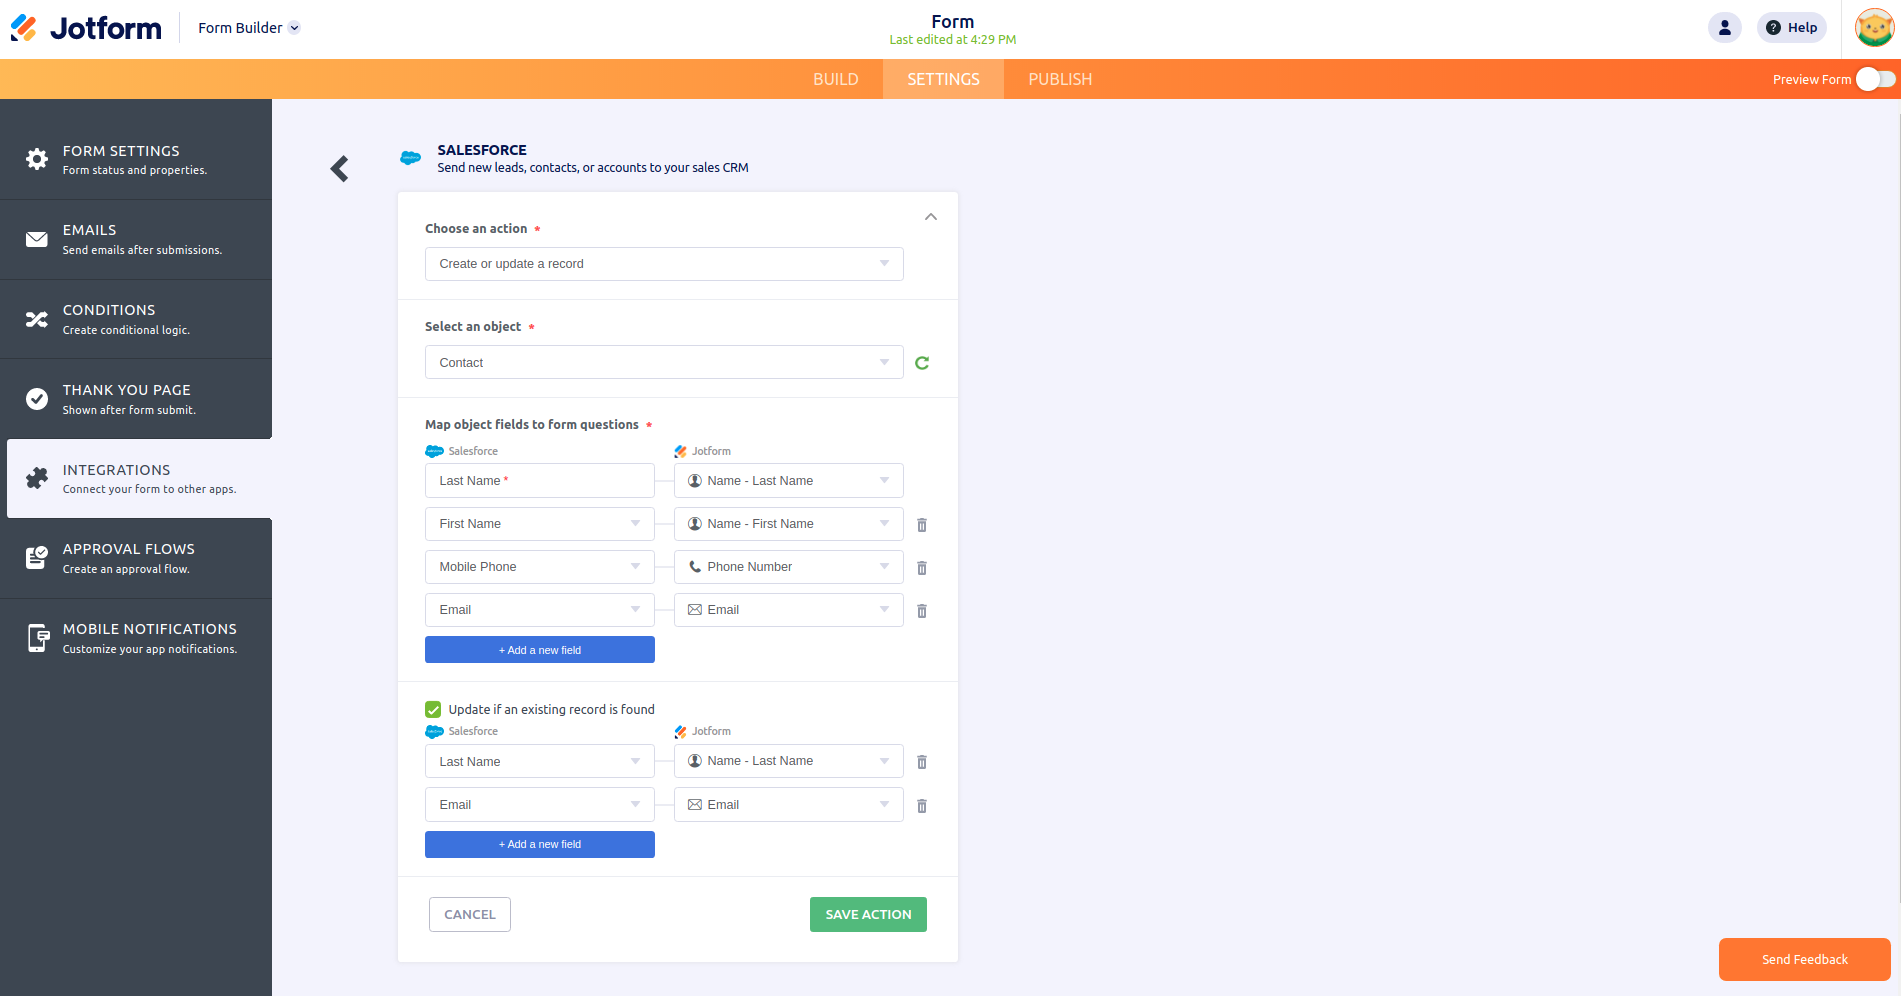Toggle the Preview Form switch

[x=1874, y=80]
